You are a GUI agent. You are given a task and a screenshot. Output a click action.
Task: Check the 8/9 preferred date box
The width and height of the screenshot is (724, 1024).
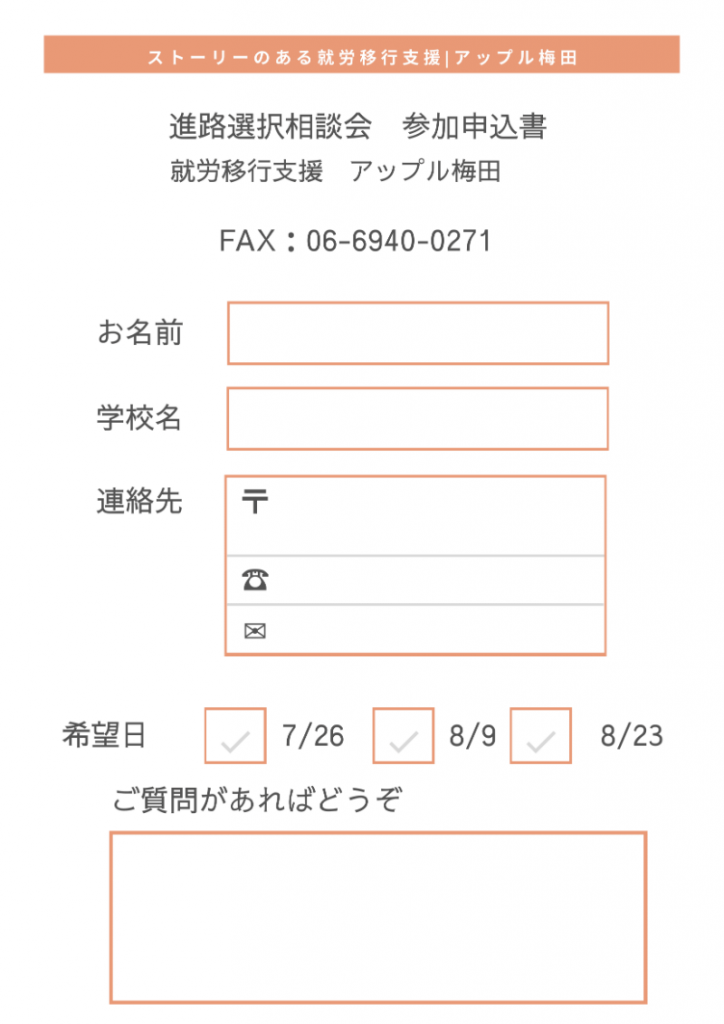[403, 735]
